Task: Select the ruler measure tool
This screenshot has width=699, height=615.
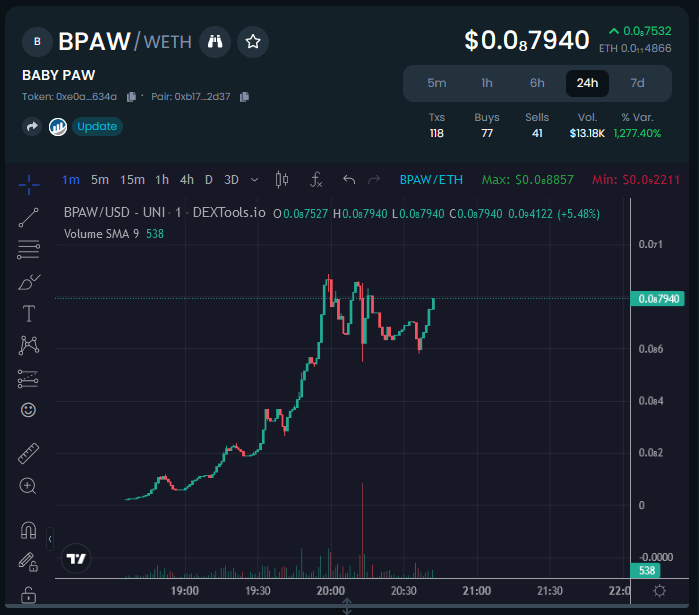Action: pos(28,454)
